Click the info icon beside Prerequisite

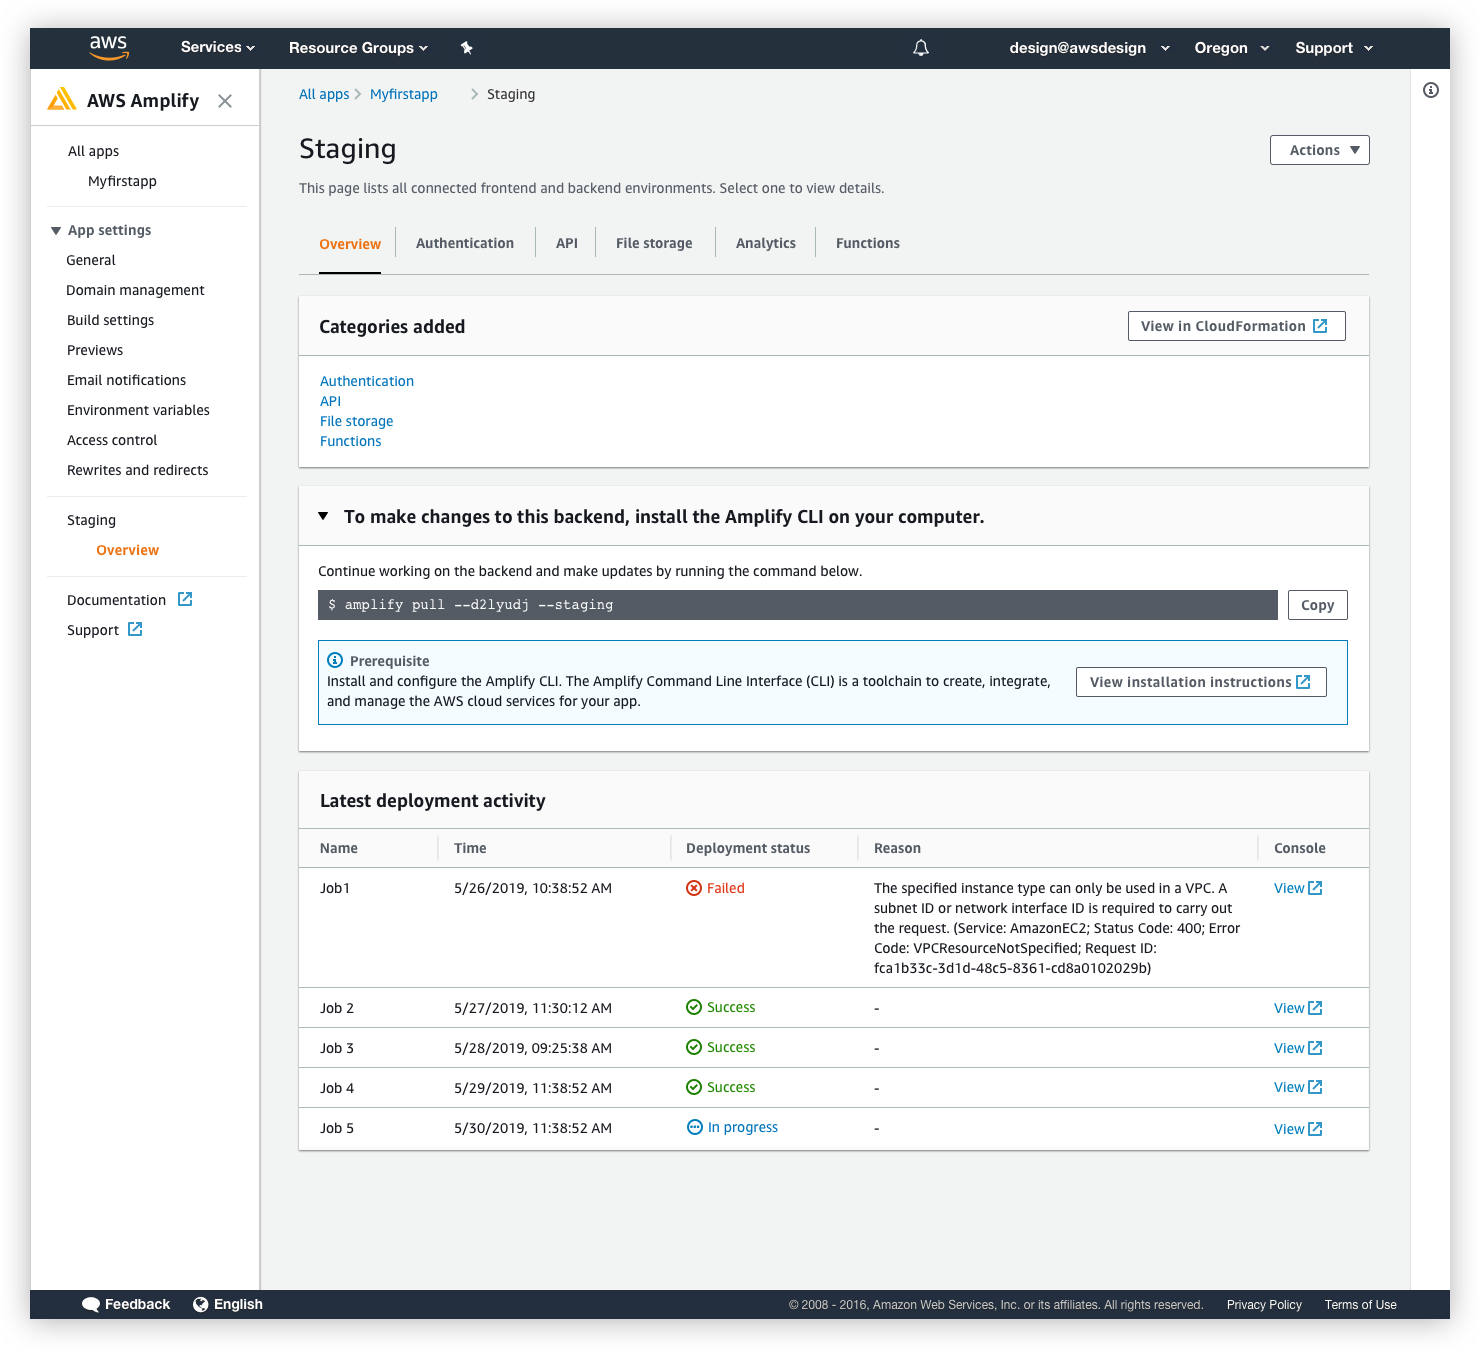(x=335, y=660)
